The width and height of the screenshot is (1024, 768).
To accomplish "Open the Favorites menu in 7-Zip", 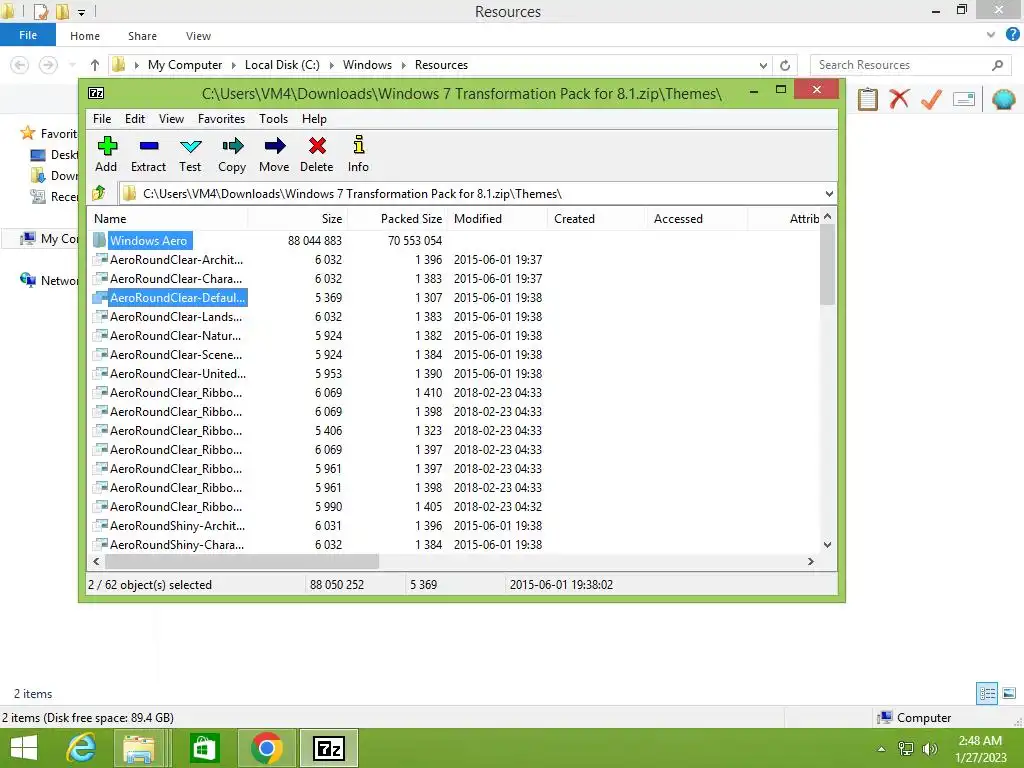I will tap(221, 119).
